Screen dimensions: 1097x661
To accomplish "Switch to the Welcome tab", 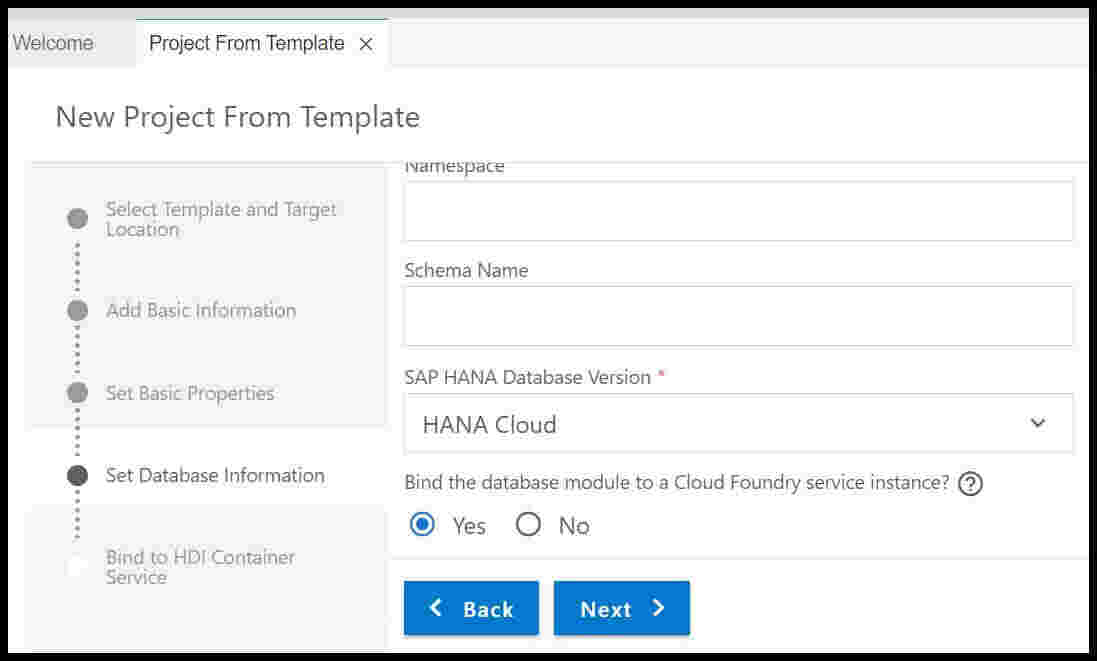I will click(55, 43).
